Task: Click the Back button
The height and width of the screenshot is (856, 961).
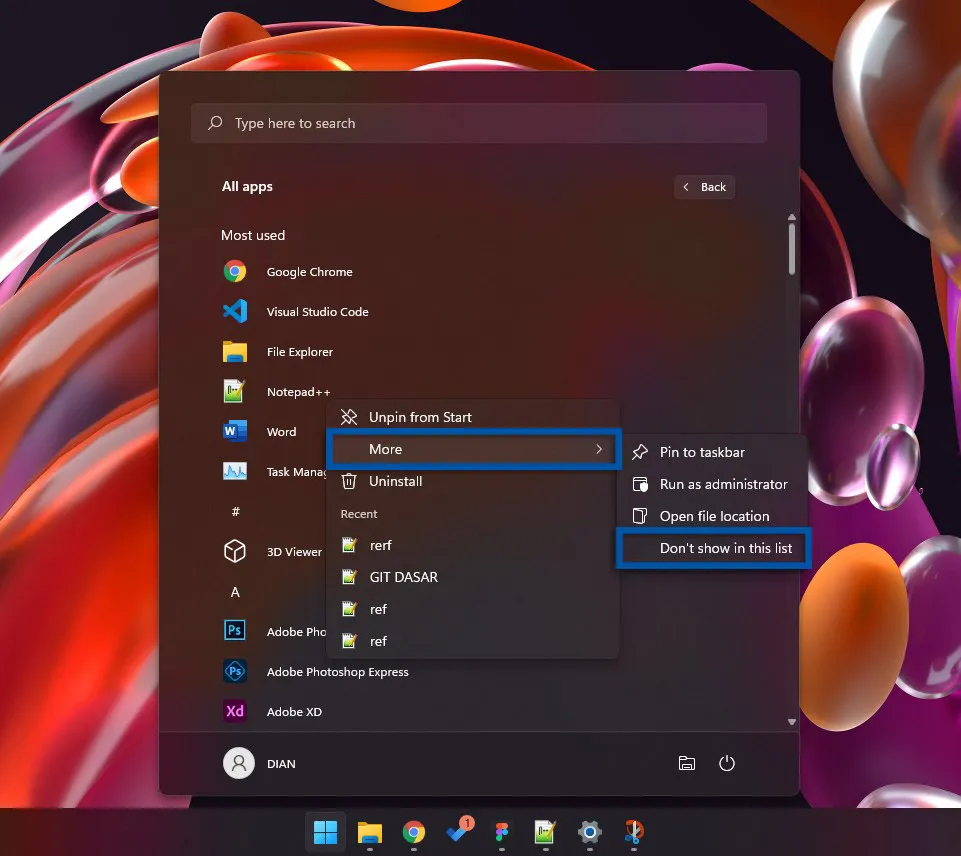Action: coord(704,187)
